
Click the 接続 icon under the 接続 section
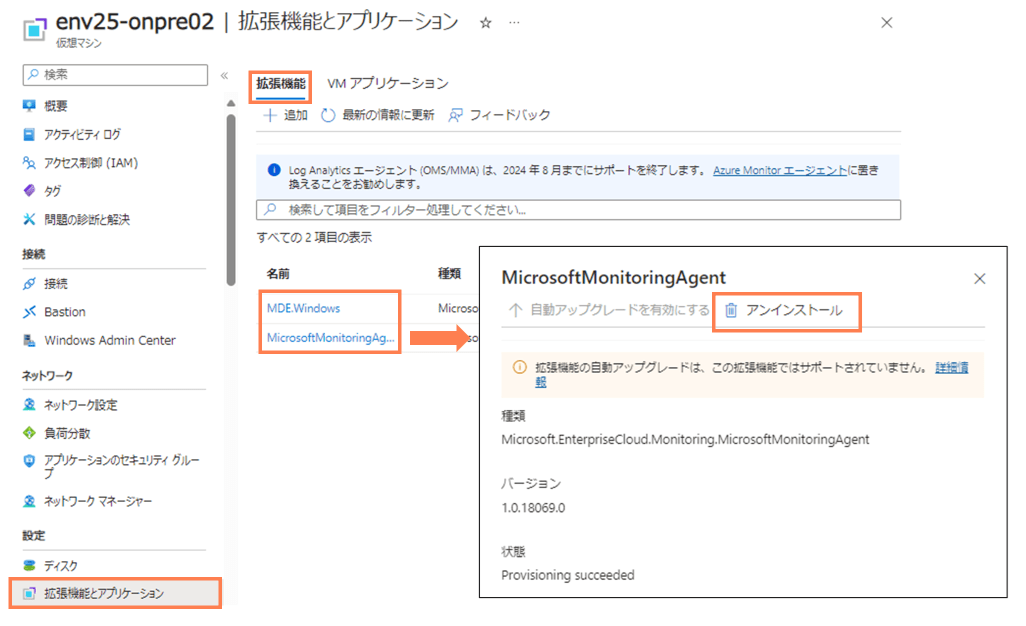tap(29, 284)
